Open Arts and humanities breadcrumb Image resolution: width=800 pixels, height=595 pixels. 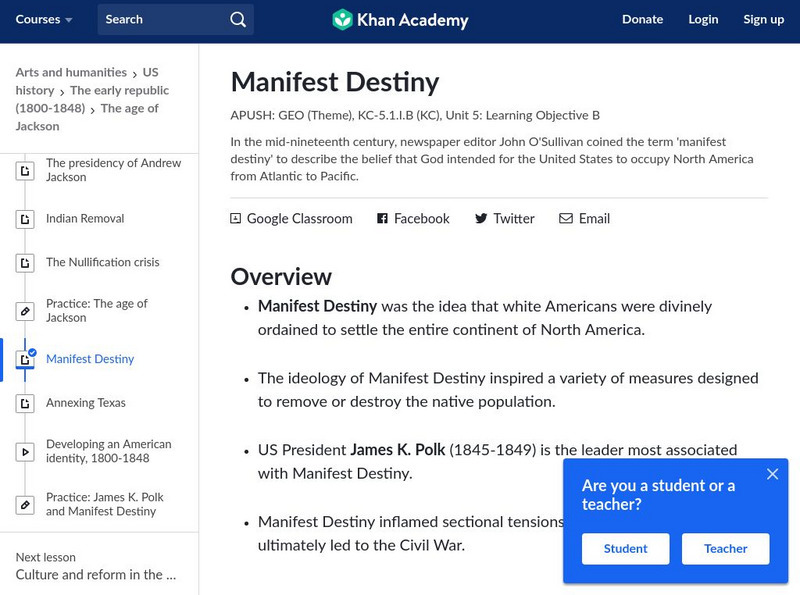pyautogui.click(x=71, y=72)
